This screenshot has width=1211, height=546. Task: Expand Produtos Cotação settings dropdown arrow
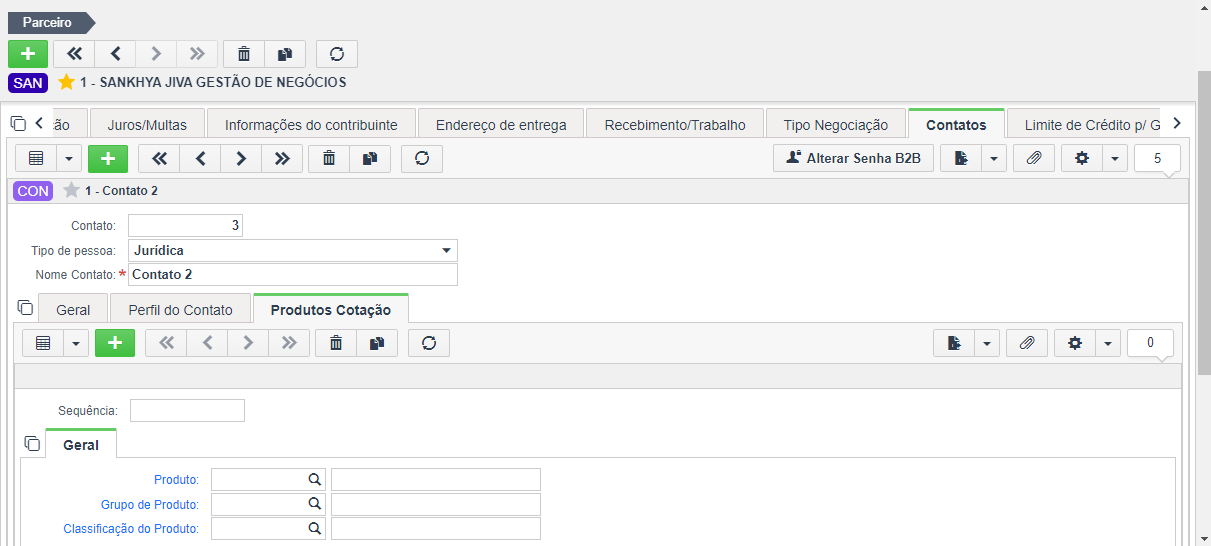coord(1108,343)
